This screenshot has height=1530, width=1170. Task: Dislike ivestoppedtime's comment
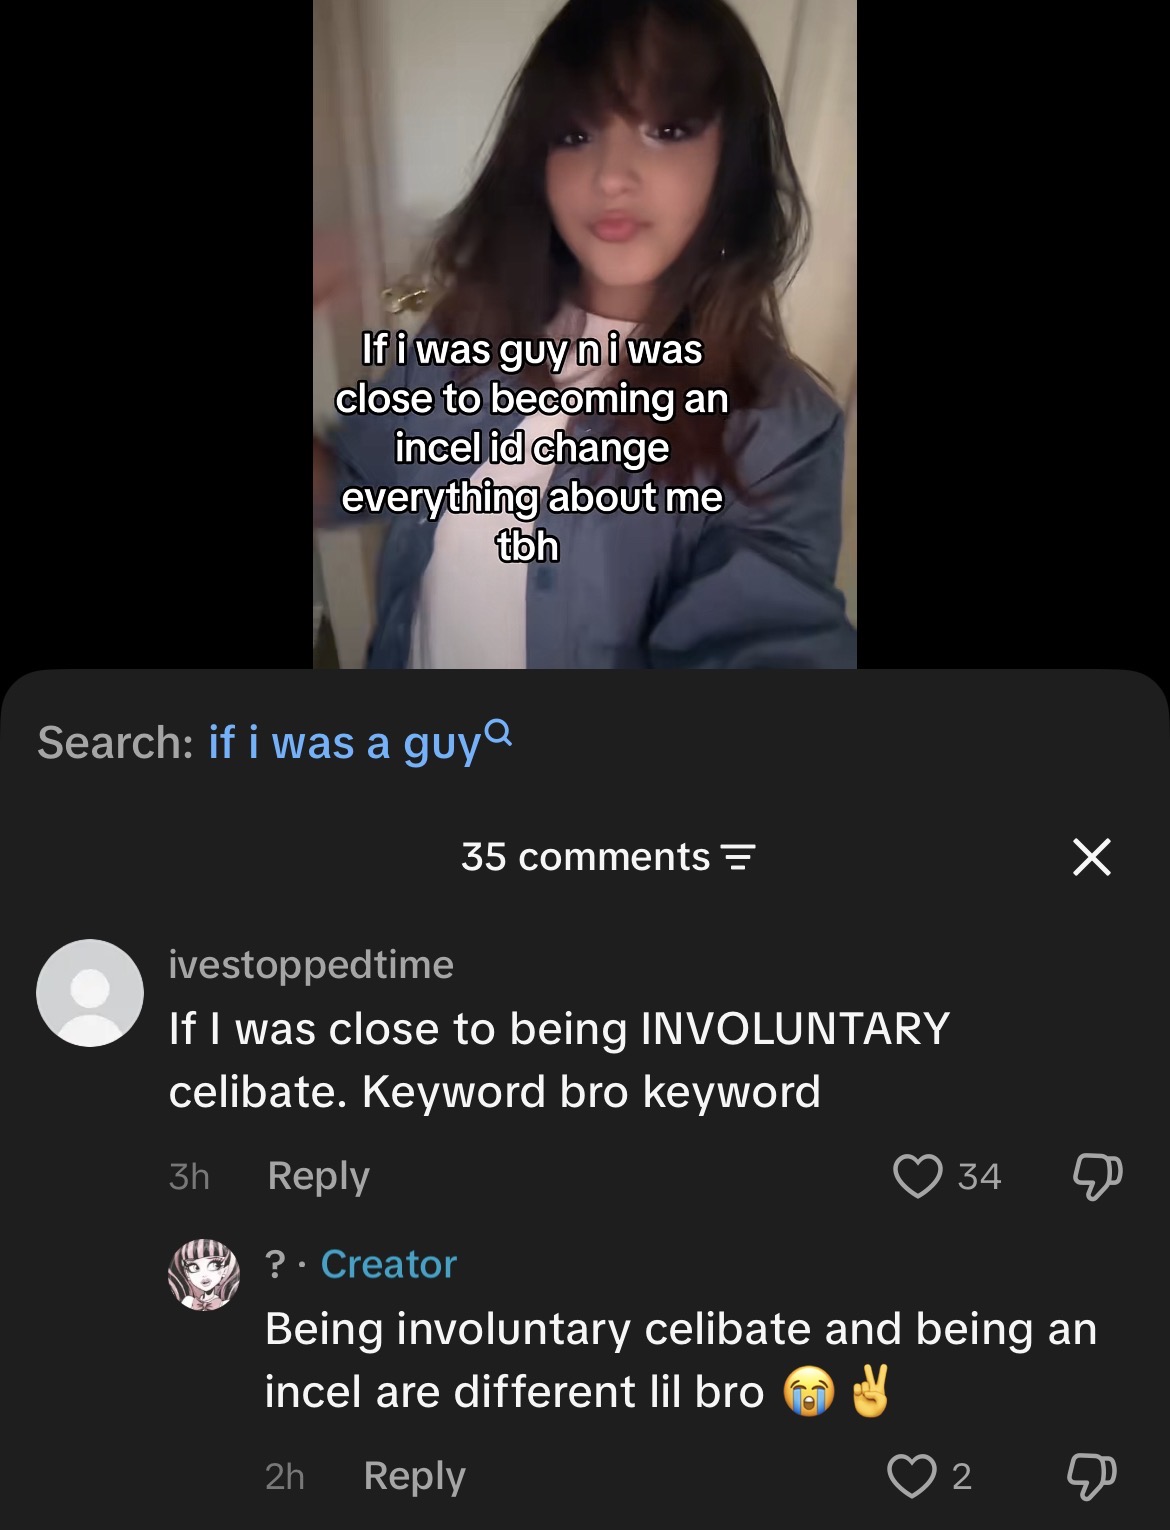tap(1097, 1177)
